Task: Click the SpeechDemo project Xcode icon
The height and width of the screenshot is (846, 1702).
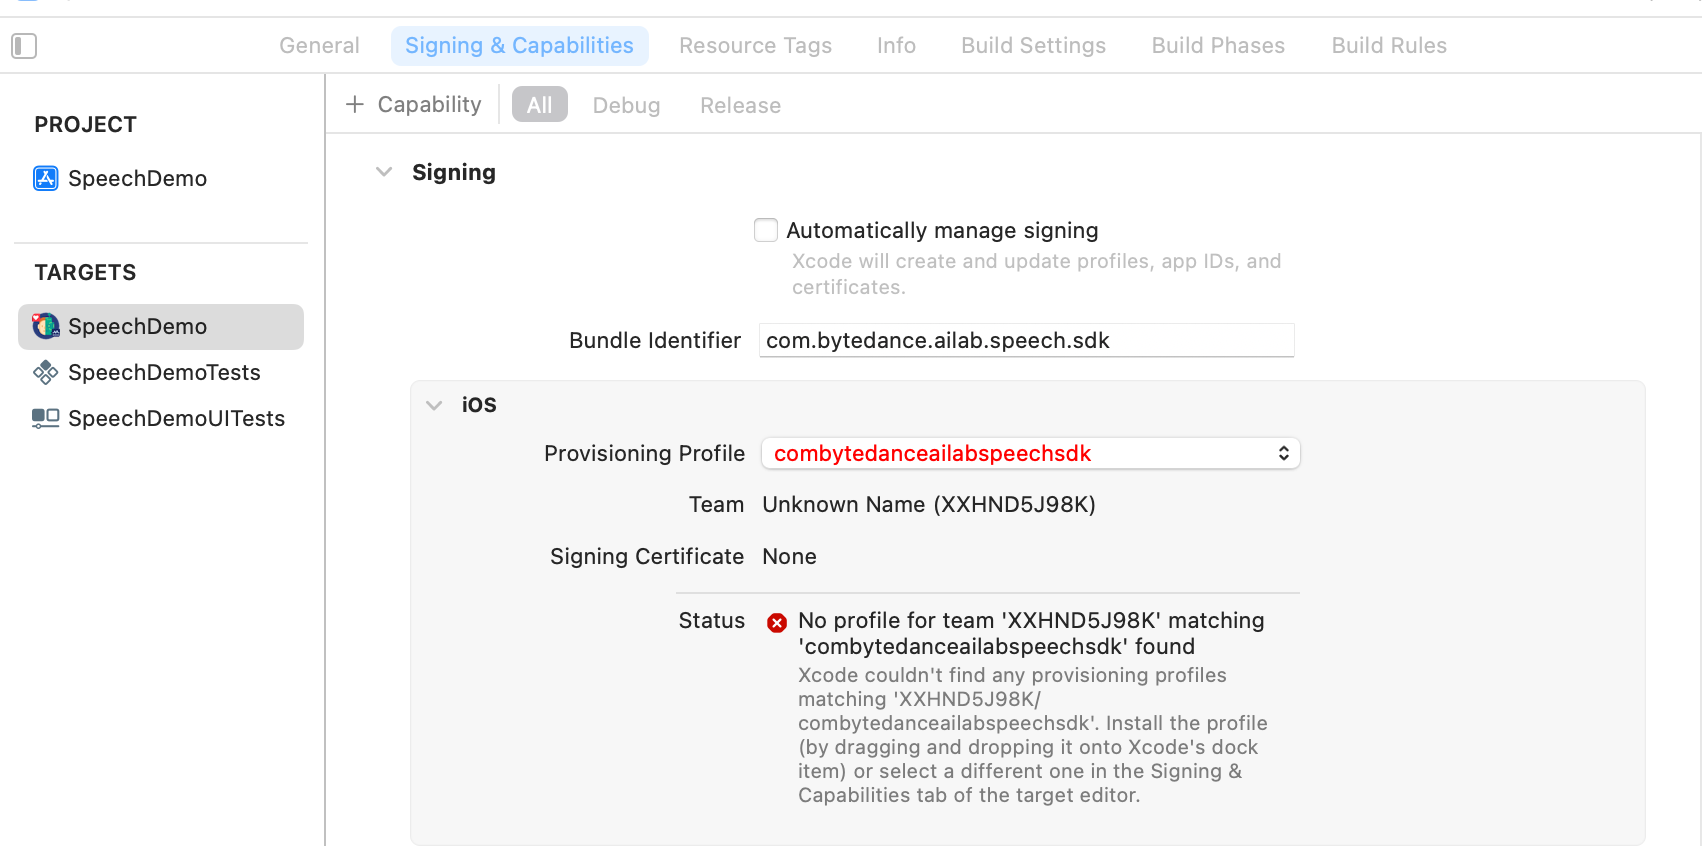Action: click(x=46, y=178)
